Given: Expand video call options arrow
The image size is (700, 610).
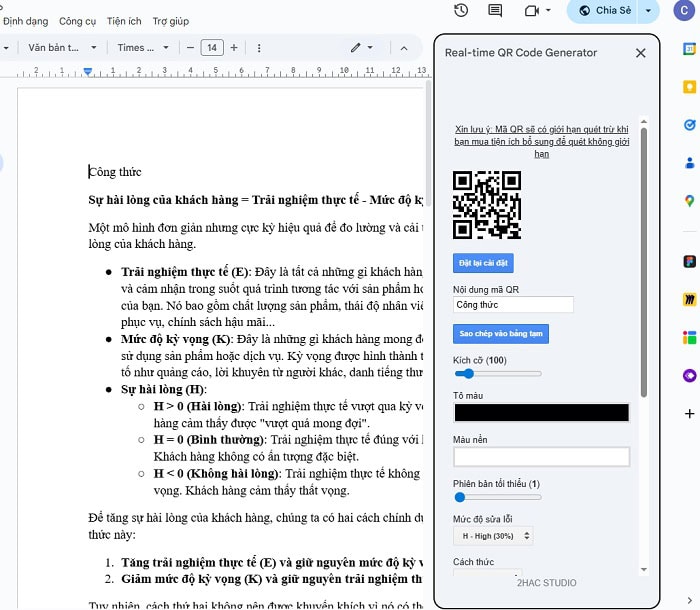Looking at the screenshot, I should [x=548, y=10].
